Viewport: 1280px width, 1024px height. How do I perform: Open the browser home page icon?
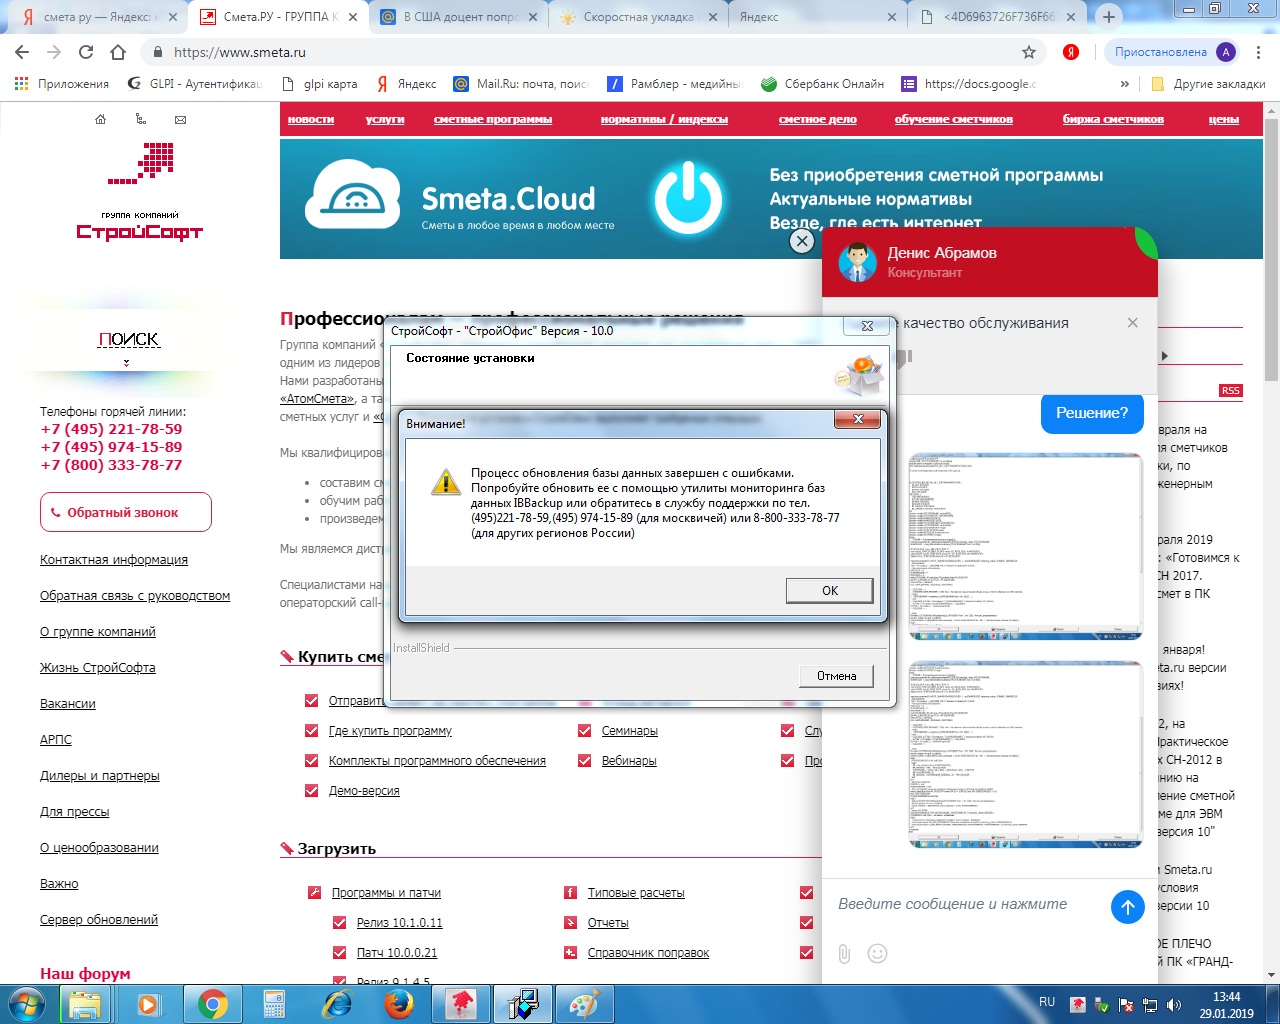pyautogui.click(x=118, y=52)
